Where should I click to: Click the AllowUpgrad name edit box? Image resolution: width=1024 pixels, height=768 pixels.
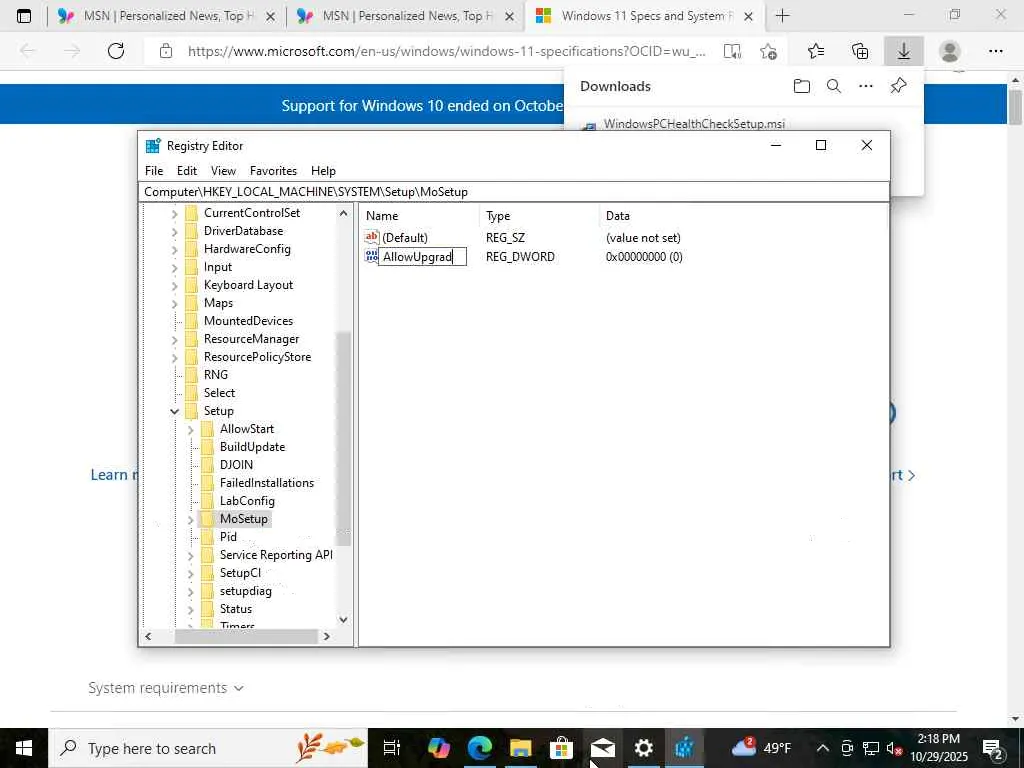[423, 257]
